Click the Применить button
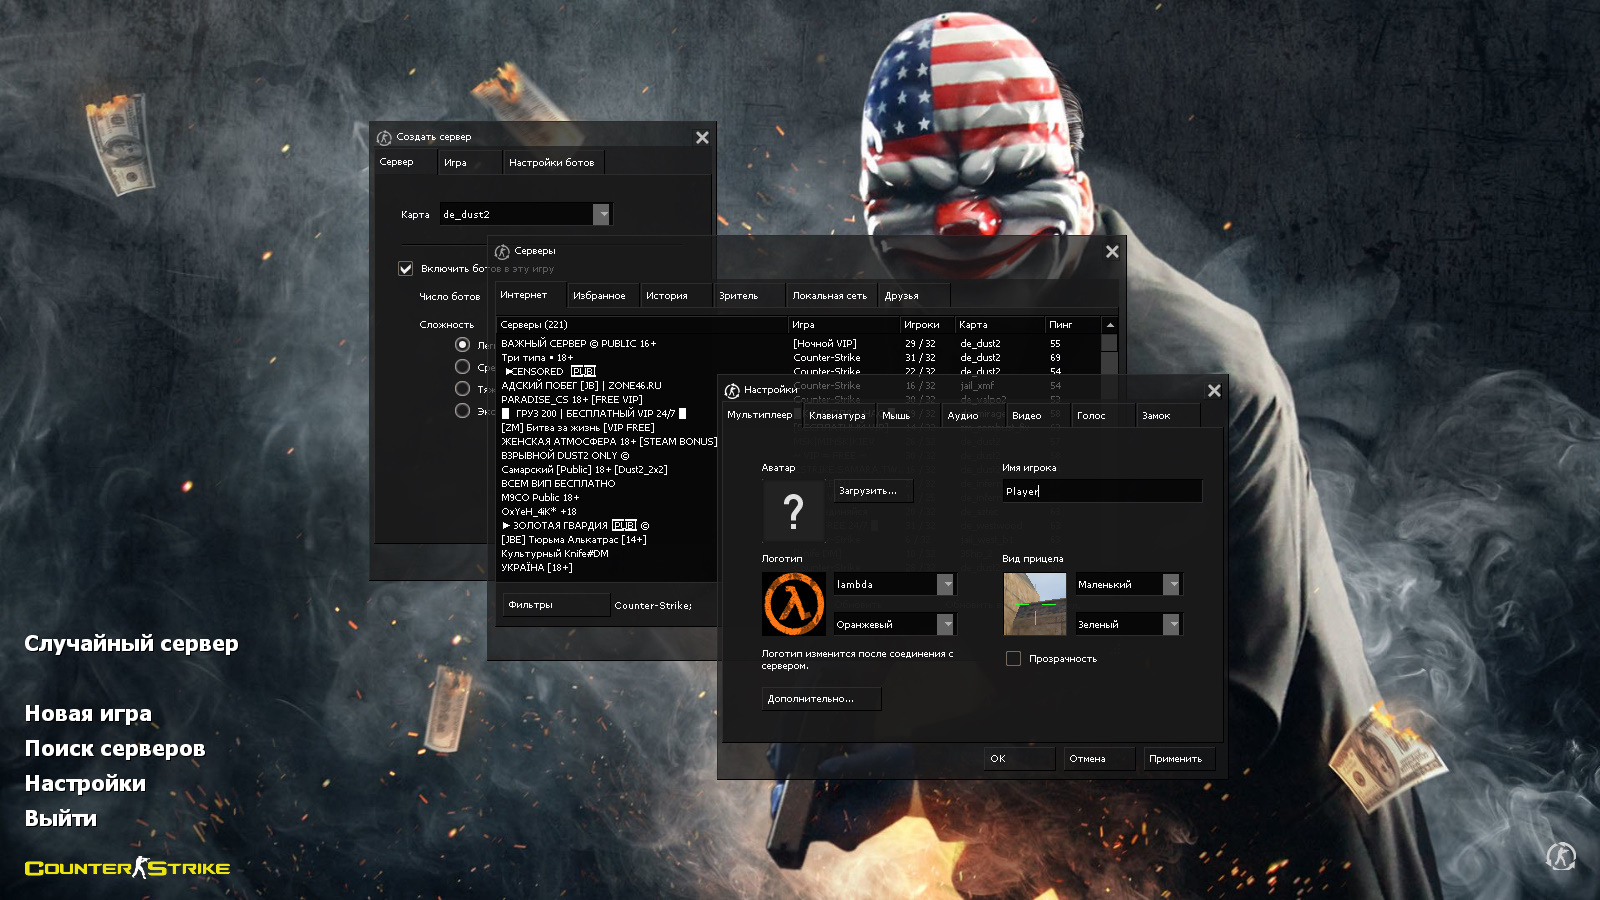The width and height of the screenshot is (1600, 900). coord(1176,759)
